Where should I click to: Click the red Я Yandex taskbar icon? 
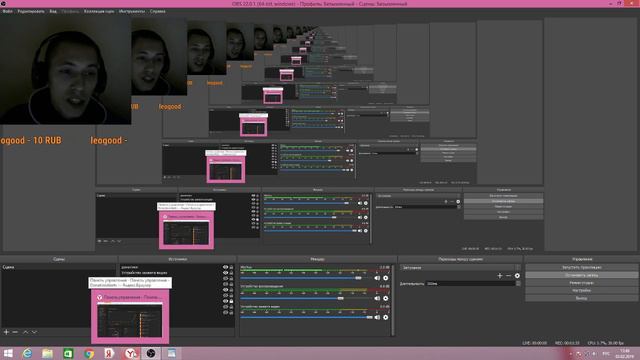pos(109,353)
